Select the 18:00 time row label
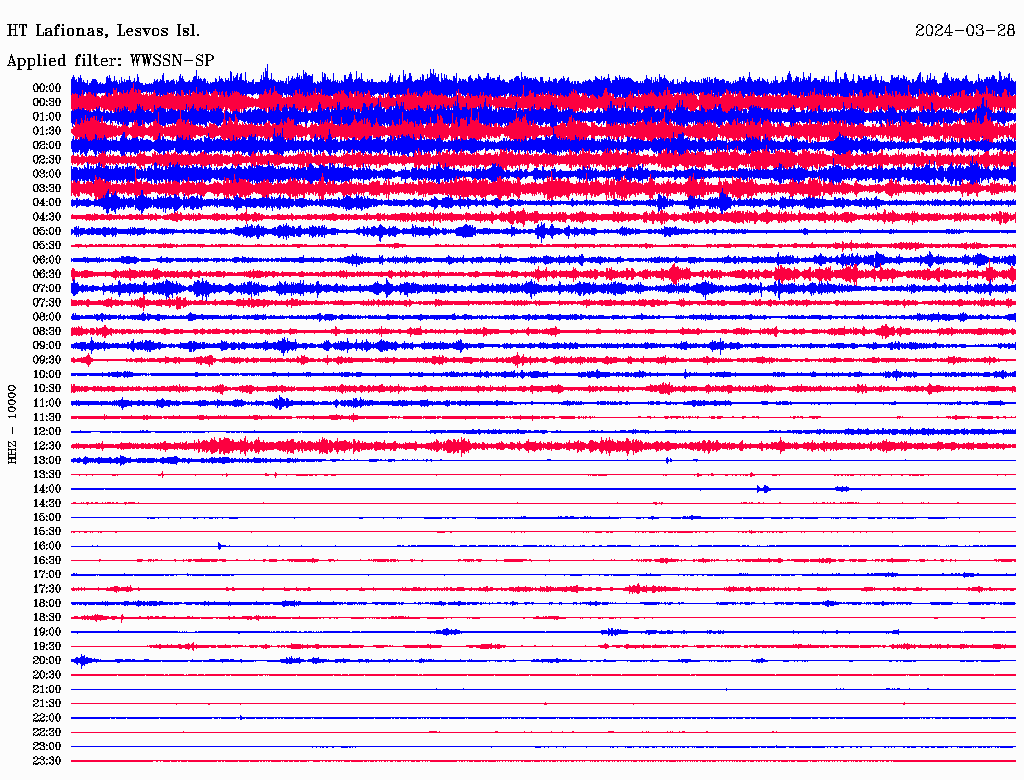The width and height of the screenshot is (1024, 780). tap(47, 604)
